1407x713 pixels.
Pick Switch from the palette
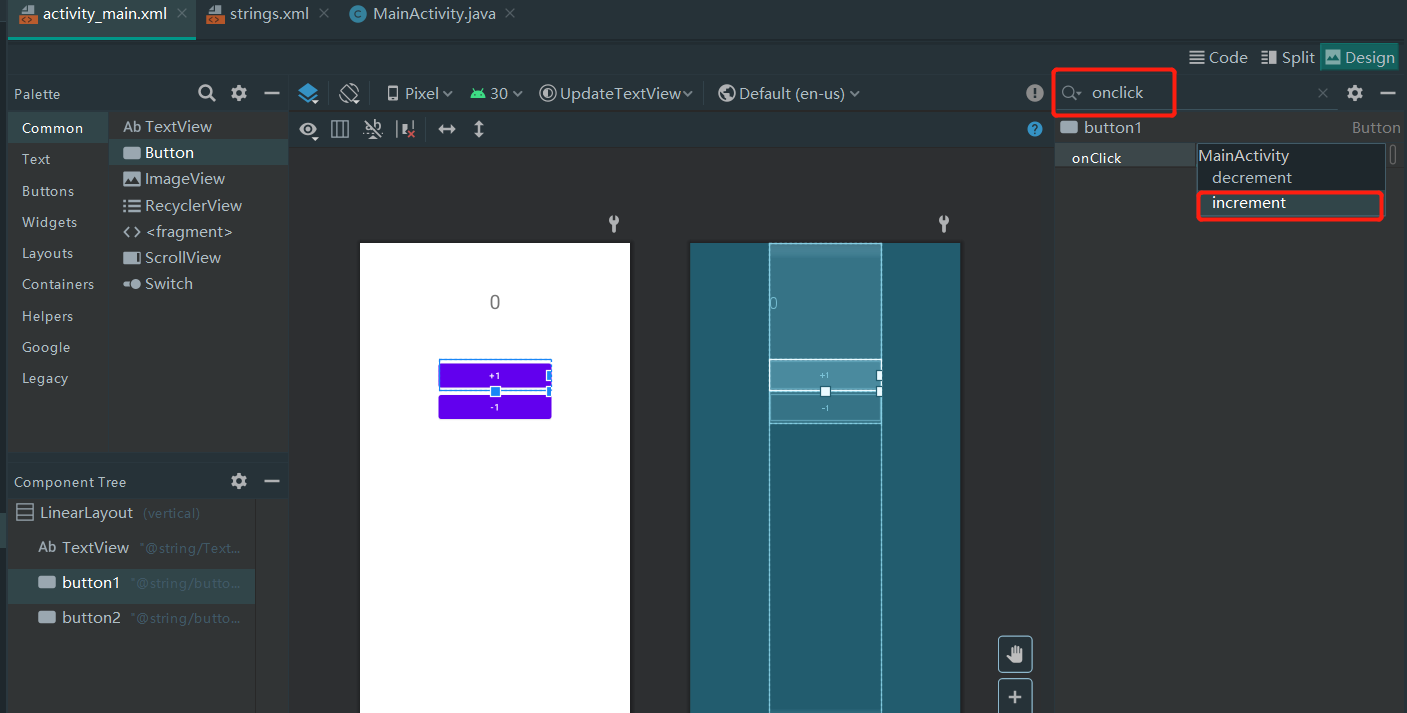[x=198, y=283]
